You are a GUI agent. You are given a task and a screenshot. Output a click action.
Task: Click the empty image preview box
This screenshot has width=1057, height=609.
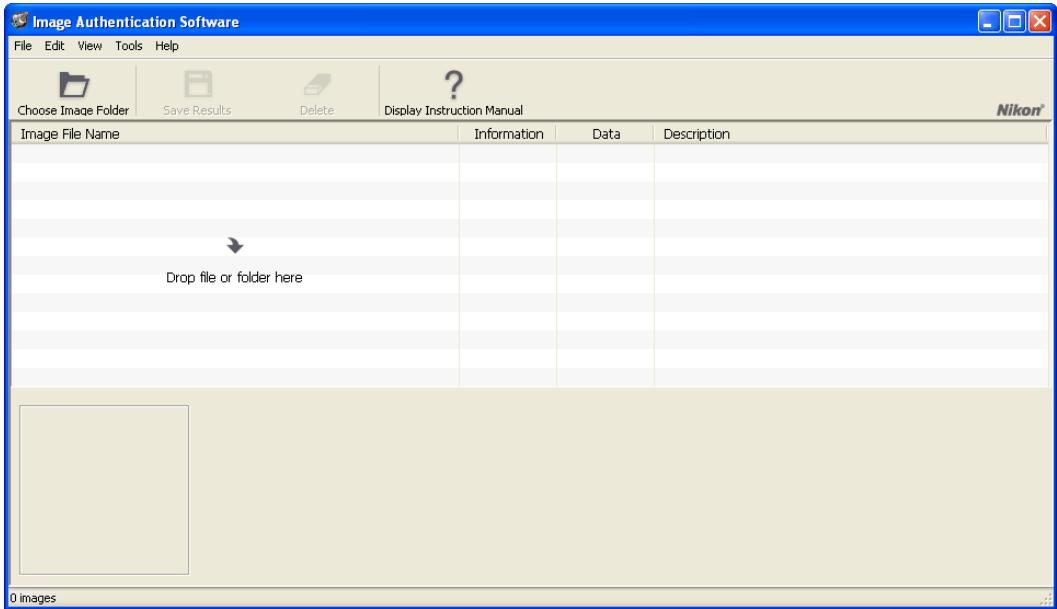coord(104,490)
